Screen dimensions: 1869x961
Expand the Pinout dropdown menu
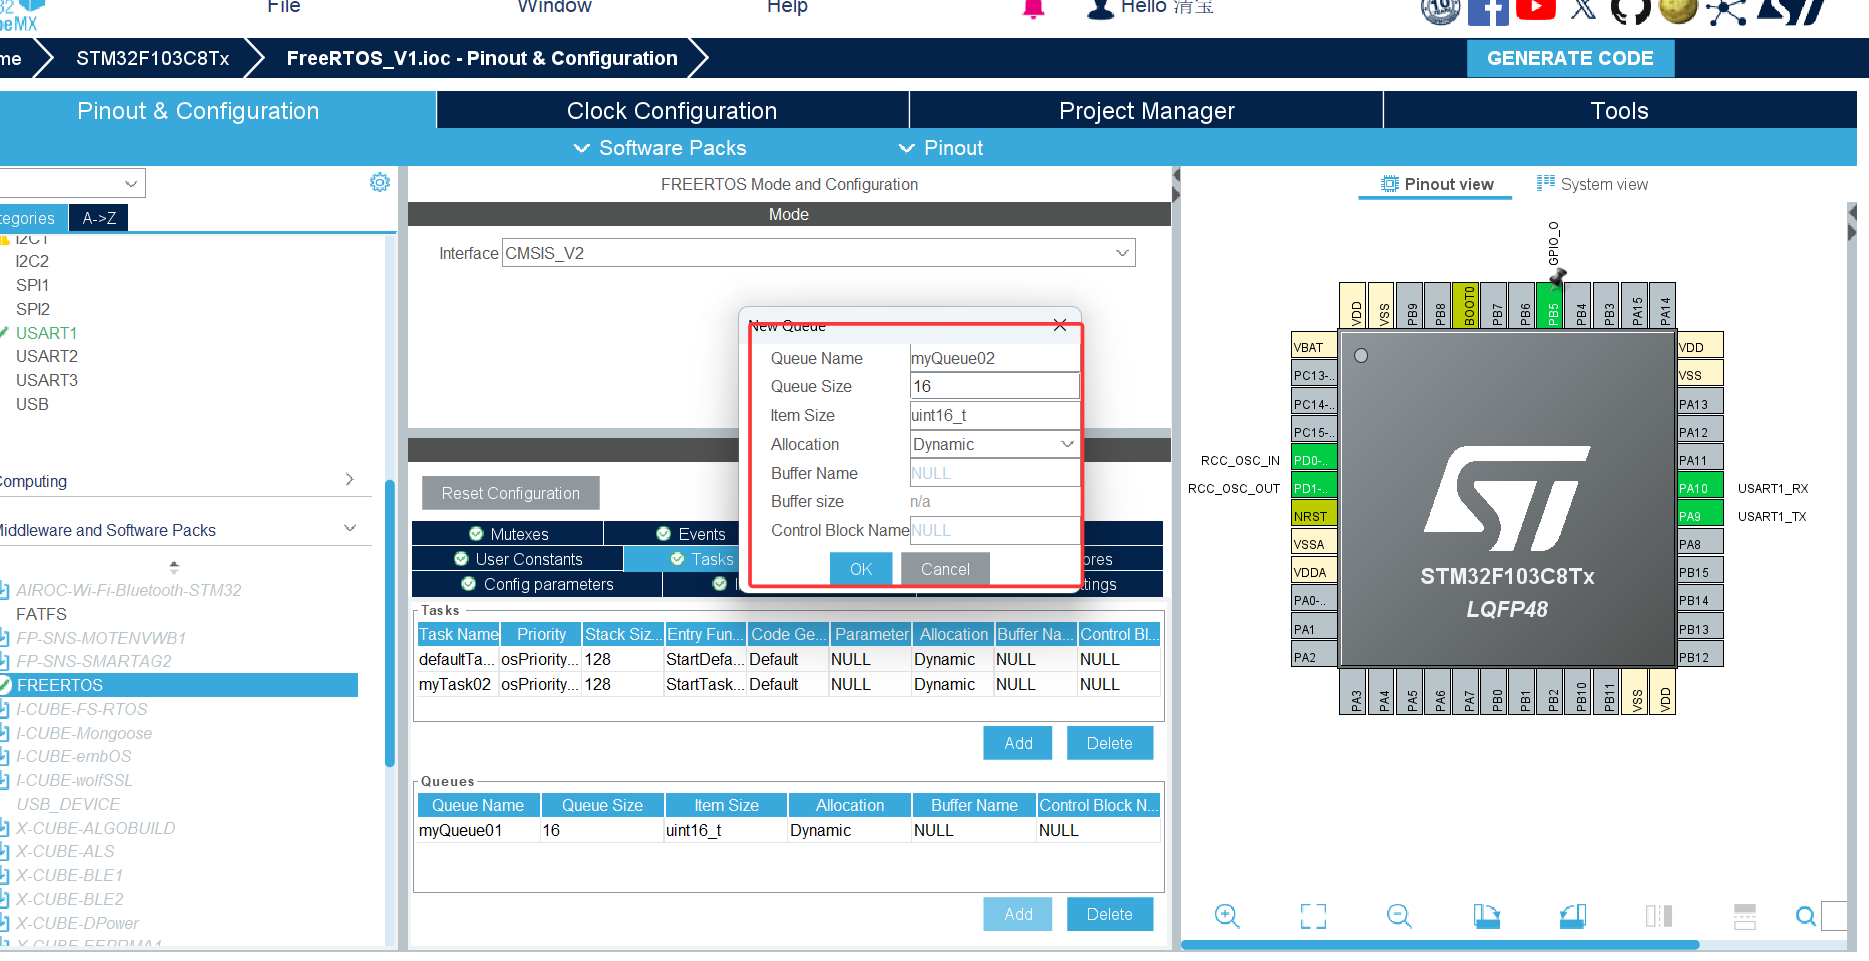(x=941, y=148)
